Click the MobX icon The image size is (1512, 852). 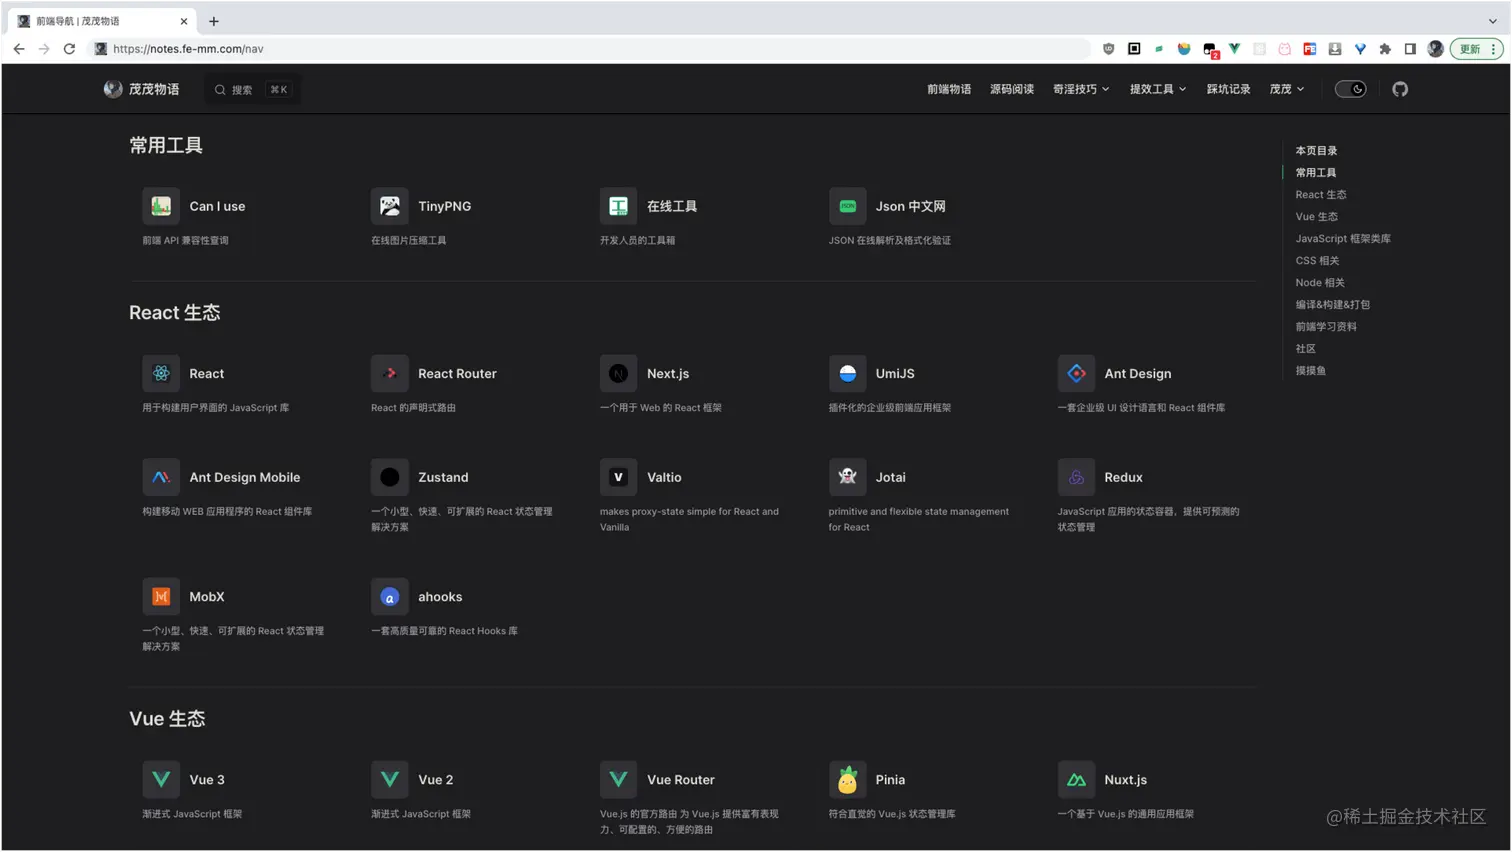(x=161, y=596)
